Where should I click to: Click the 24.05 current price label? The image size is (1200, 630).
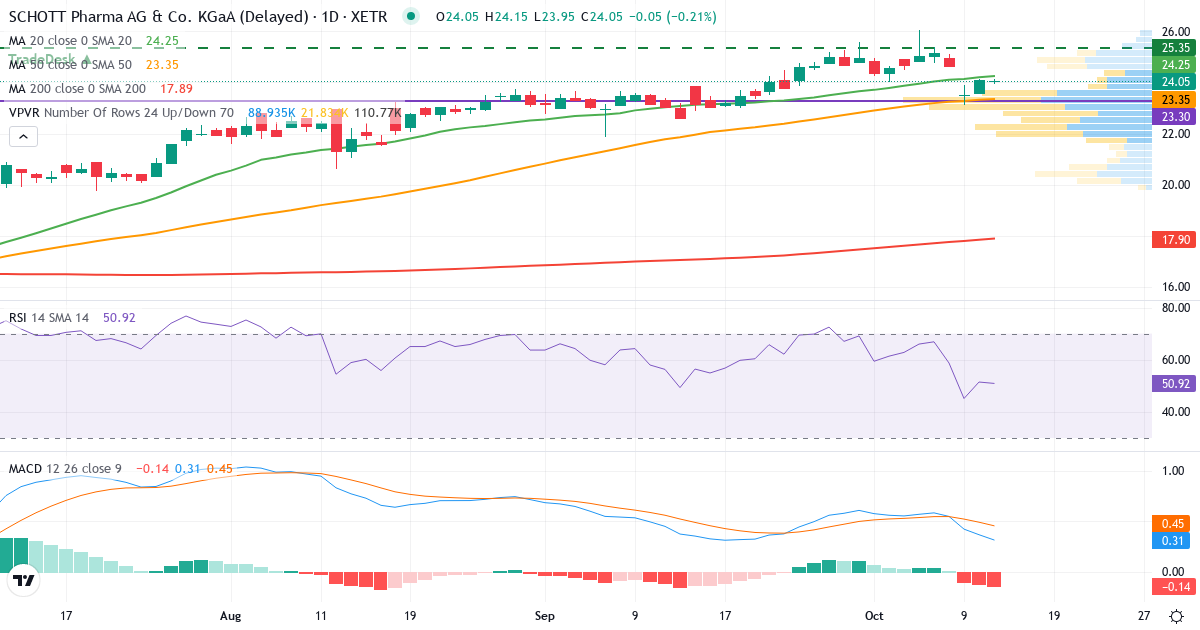tap(1172, 81)
